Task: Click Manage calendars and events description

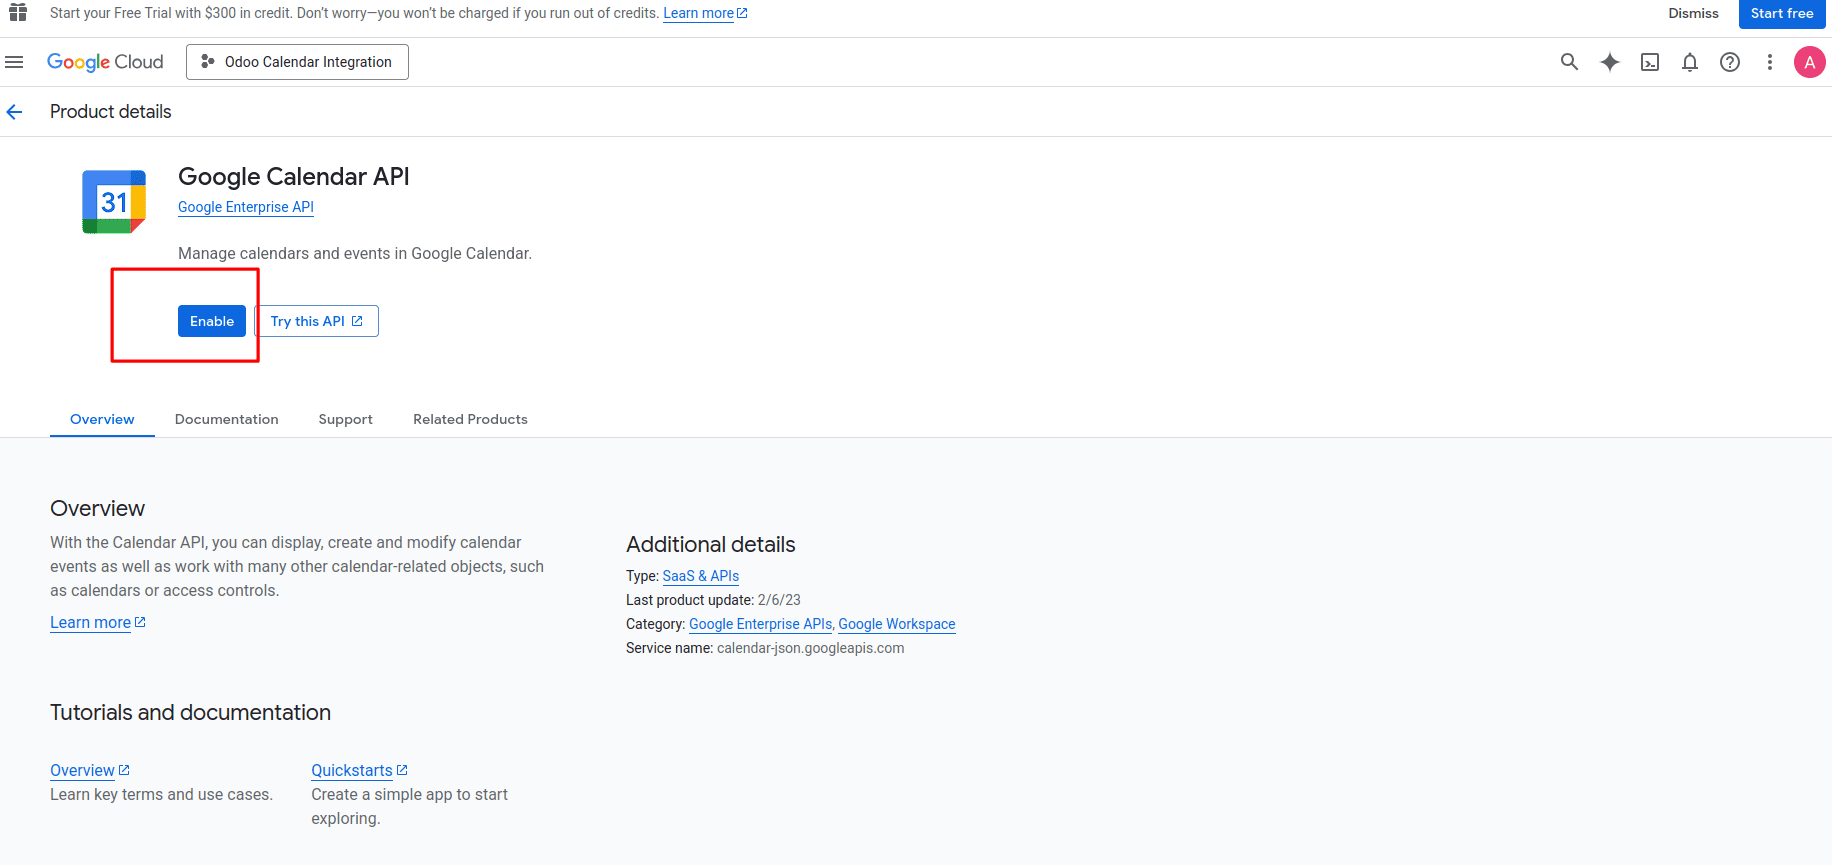Action: point(355,254)
